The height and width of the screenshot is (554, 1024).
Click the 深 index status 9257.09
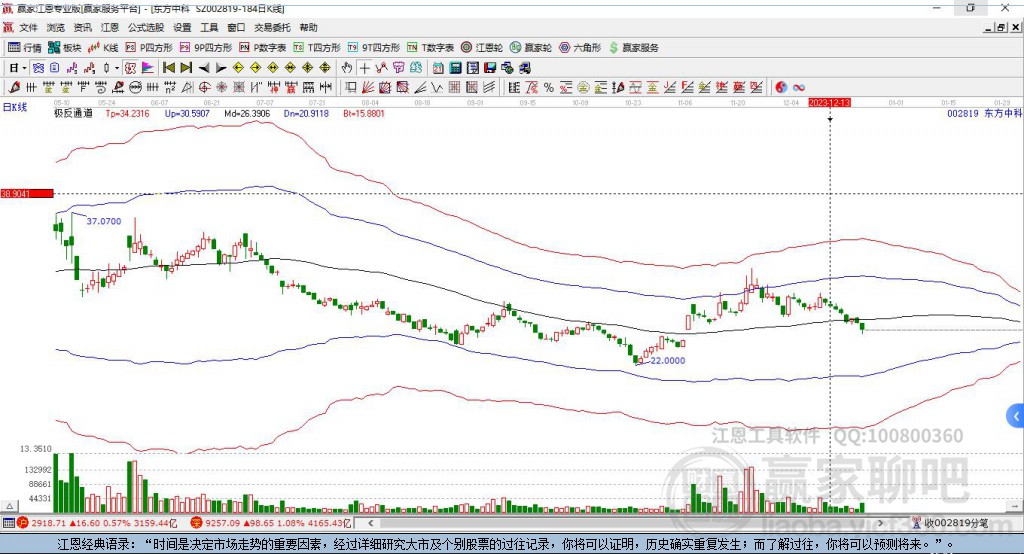pos(271,523)
